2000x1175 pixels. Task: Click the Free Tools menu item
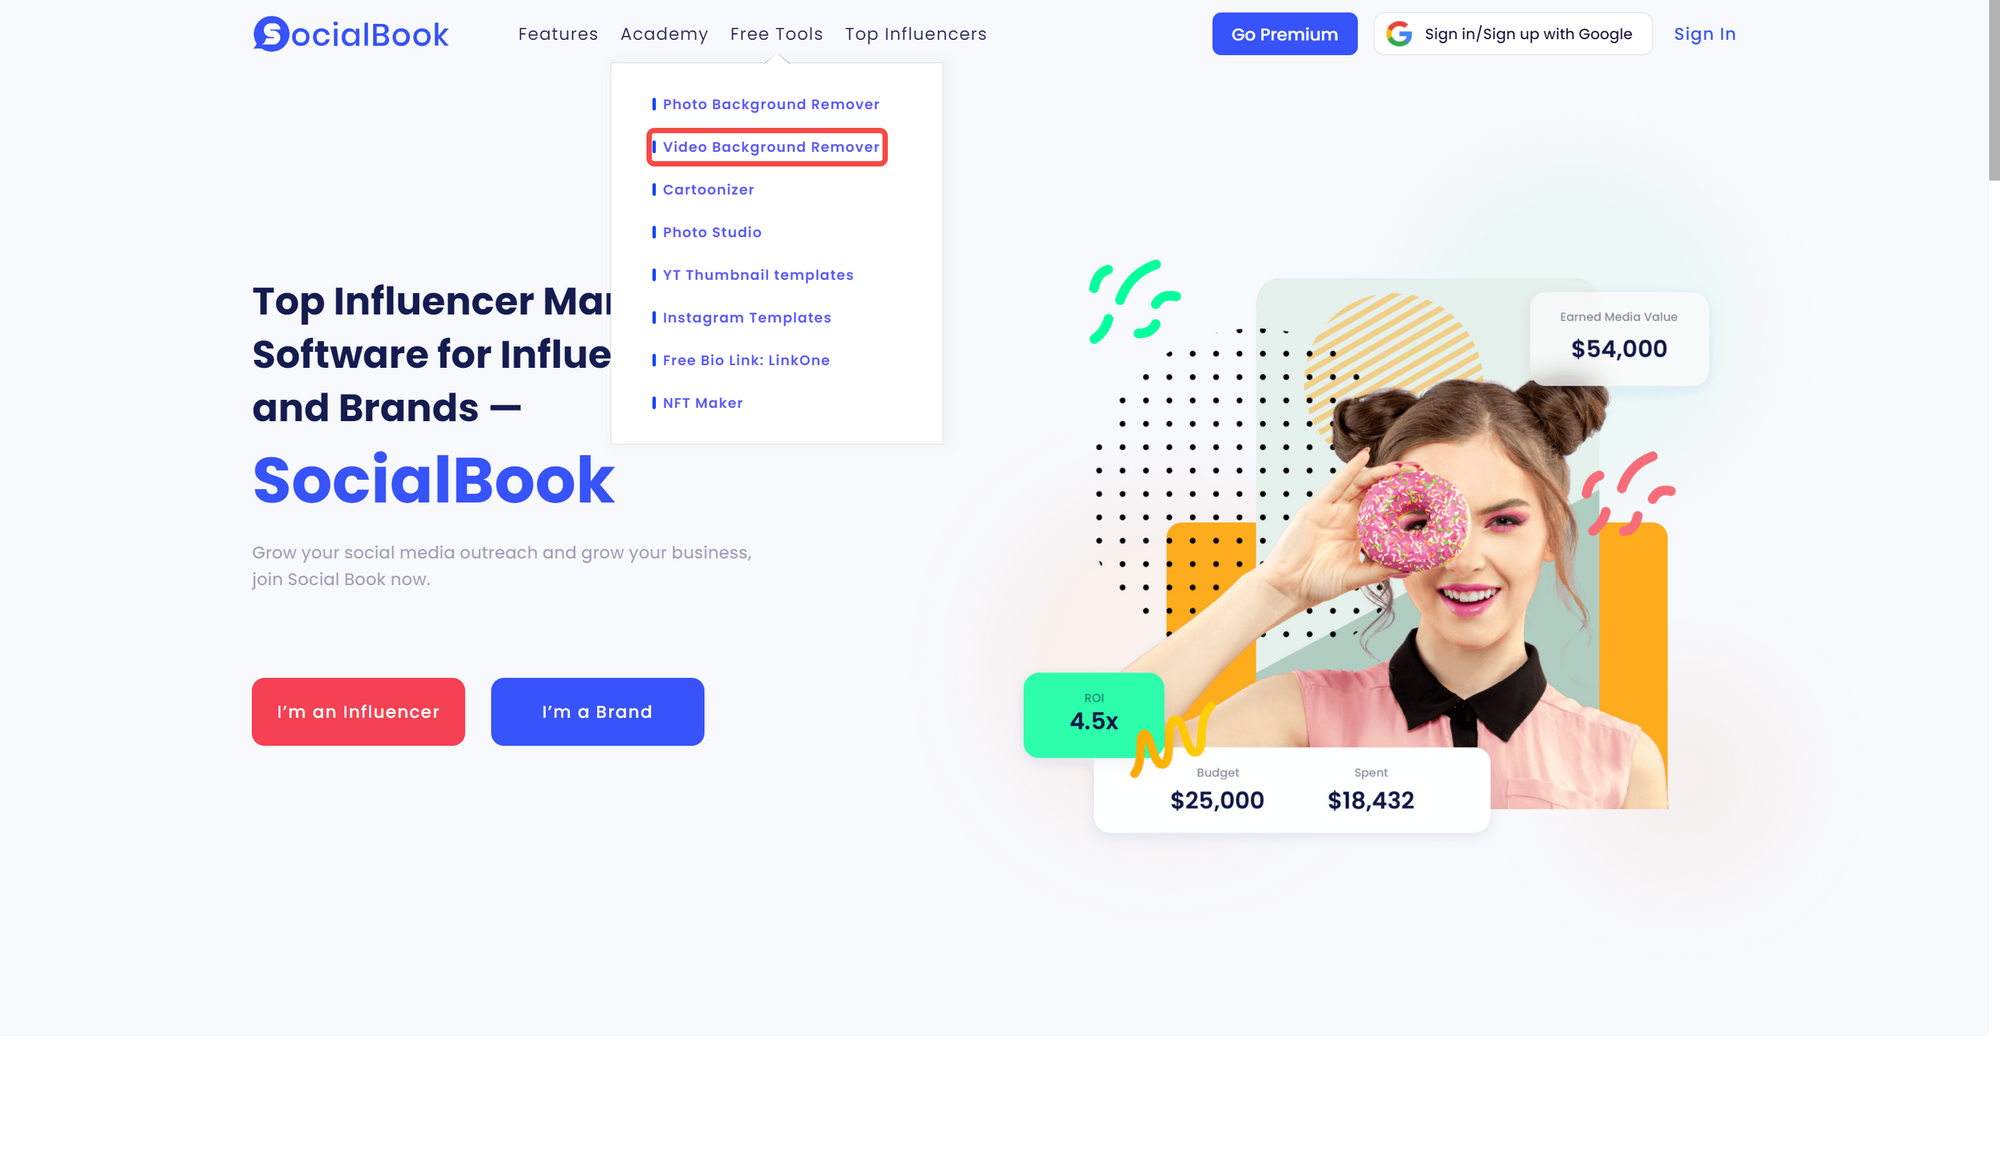coord(776,34)
